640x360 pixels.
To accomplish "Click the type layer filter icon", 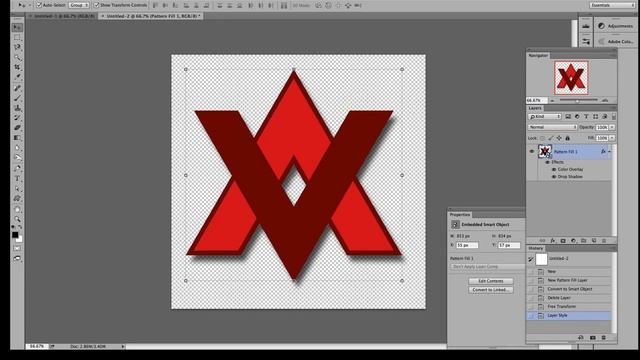I will point(586,117).
